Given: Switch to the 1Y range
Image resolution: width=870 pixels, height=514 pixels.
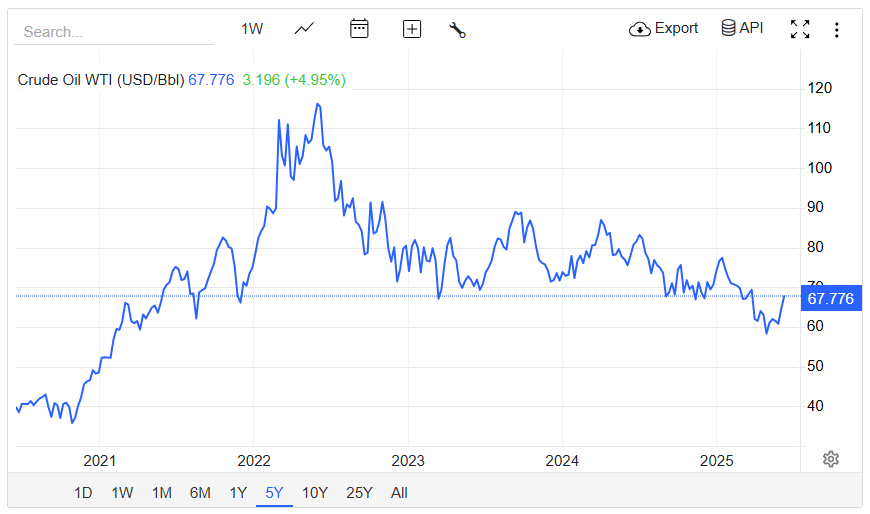Looking at the screenshot, I should 238,492.
